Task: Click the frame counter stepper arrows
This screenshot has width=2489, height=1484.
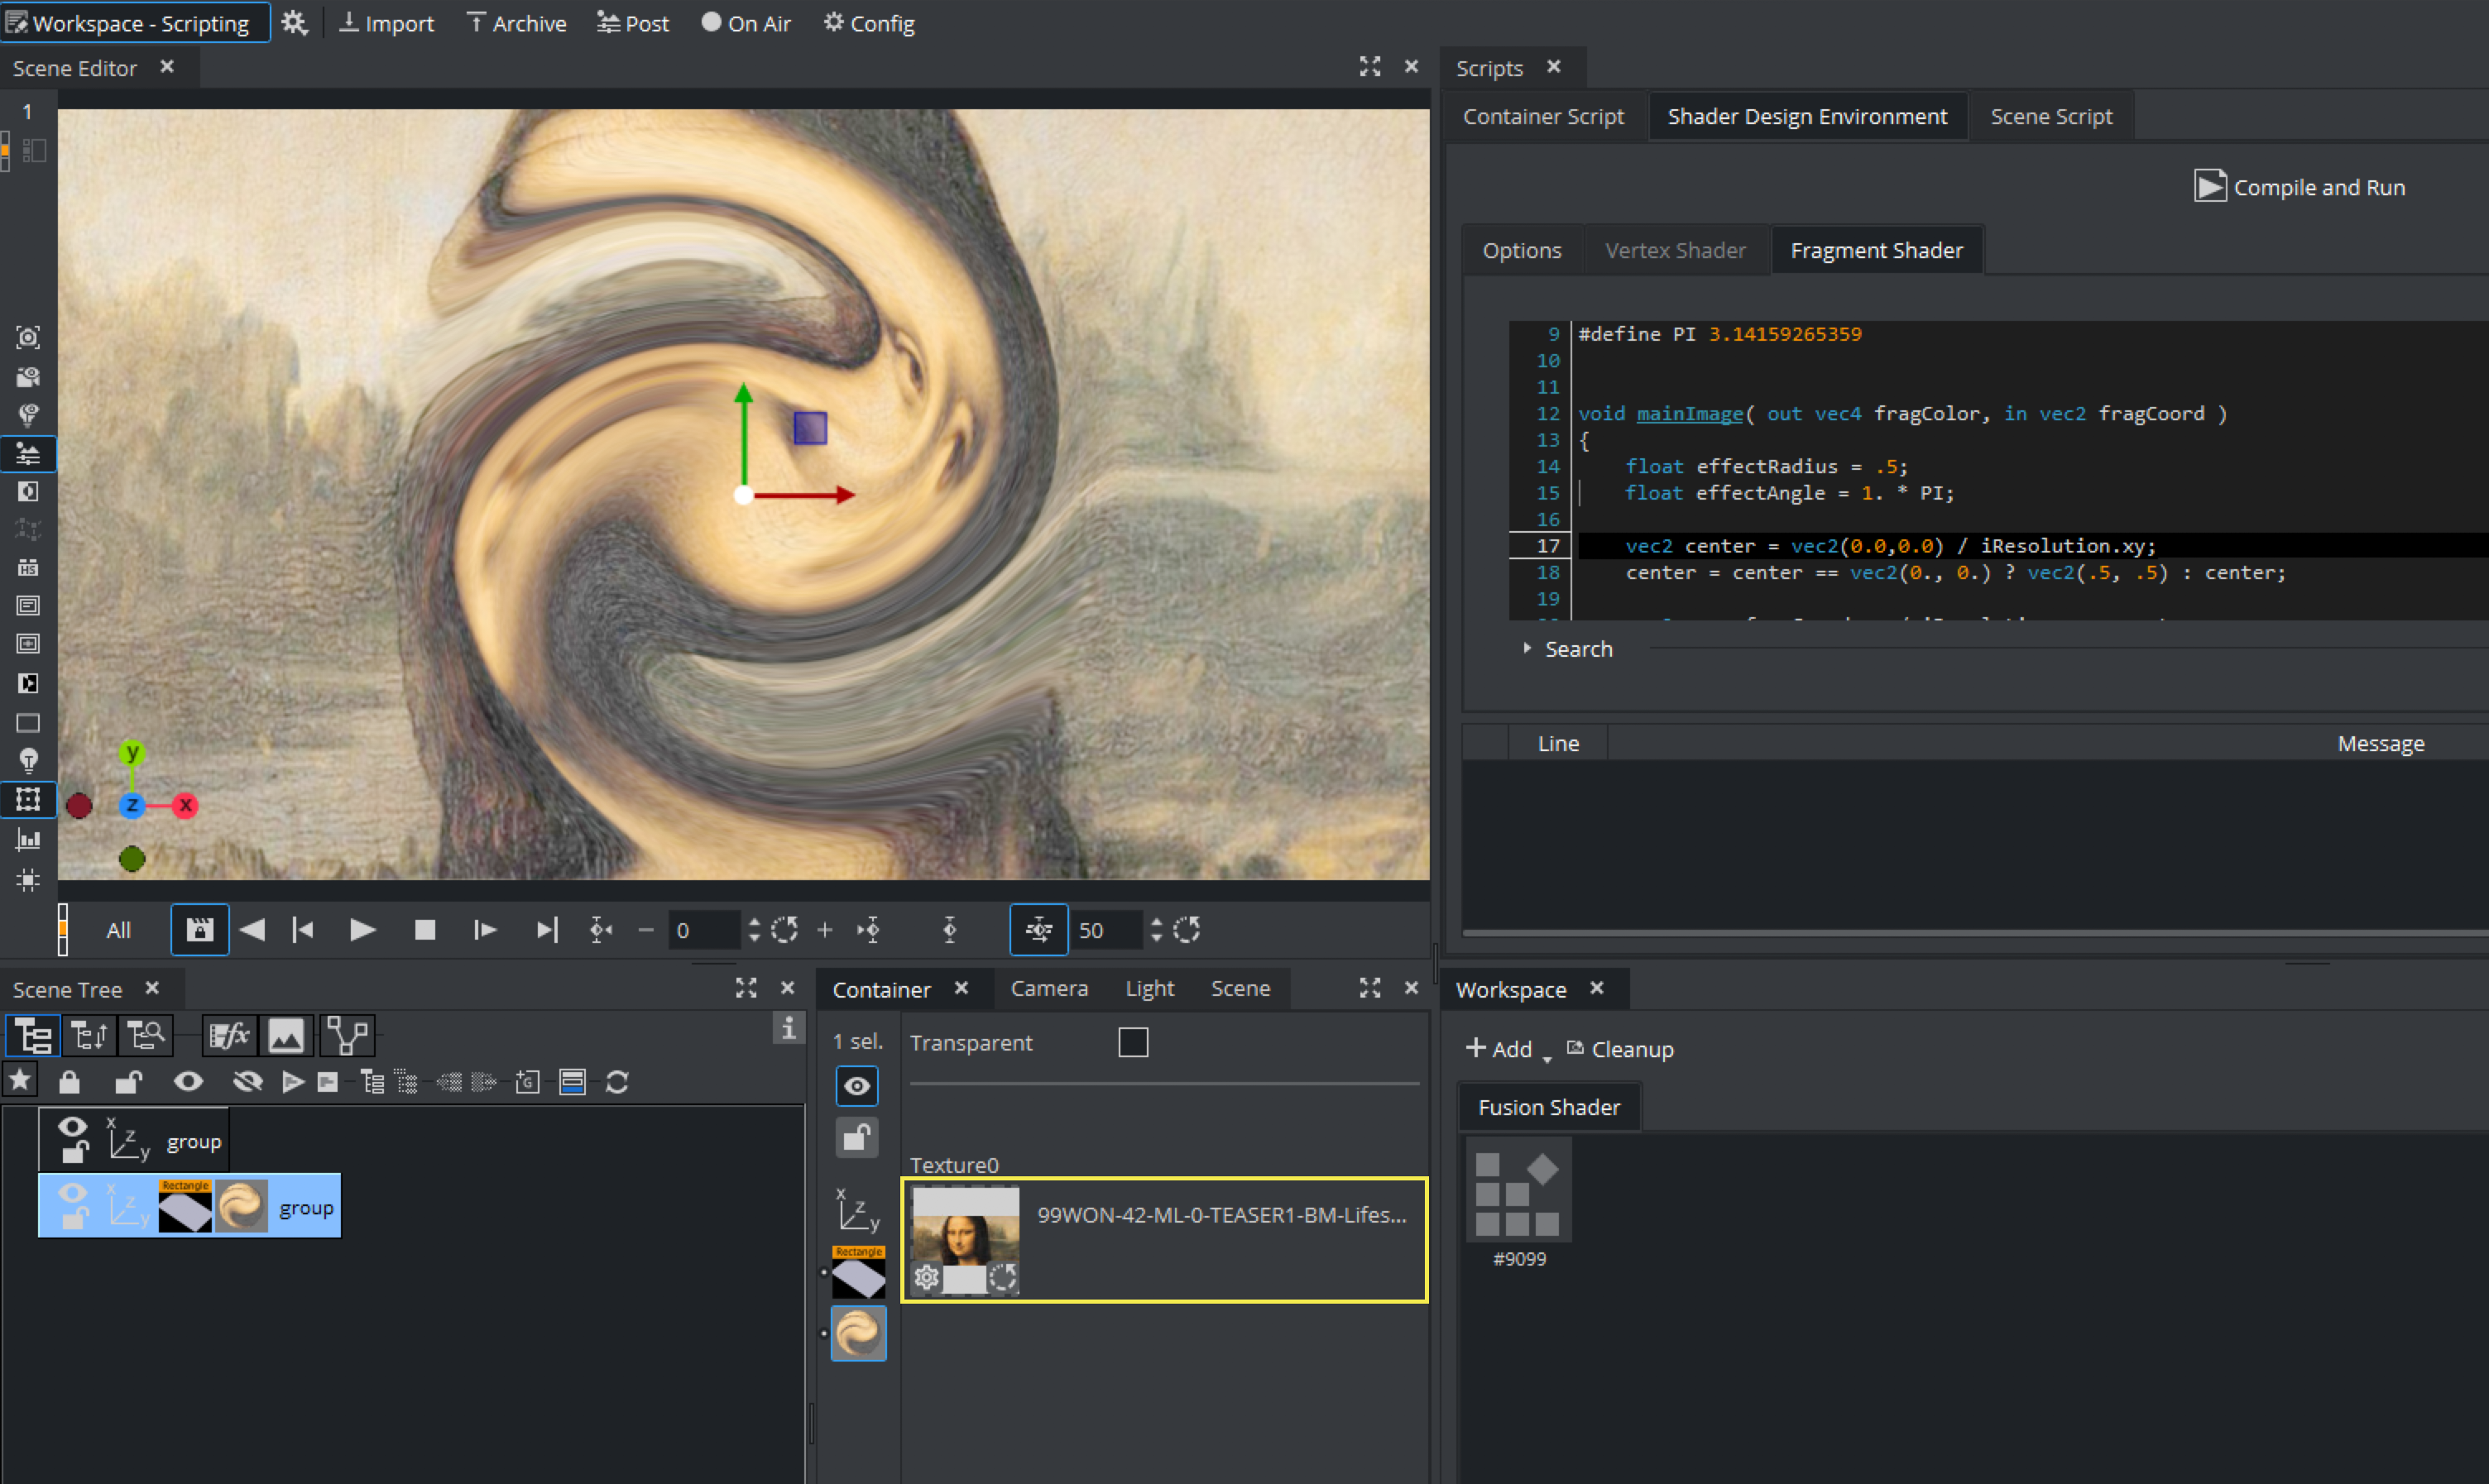Action: [754, 930]
